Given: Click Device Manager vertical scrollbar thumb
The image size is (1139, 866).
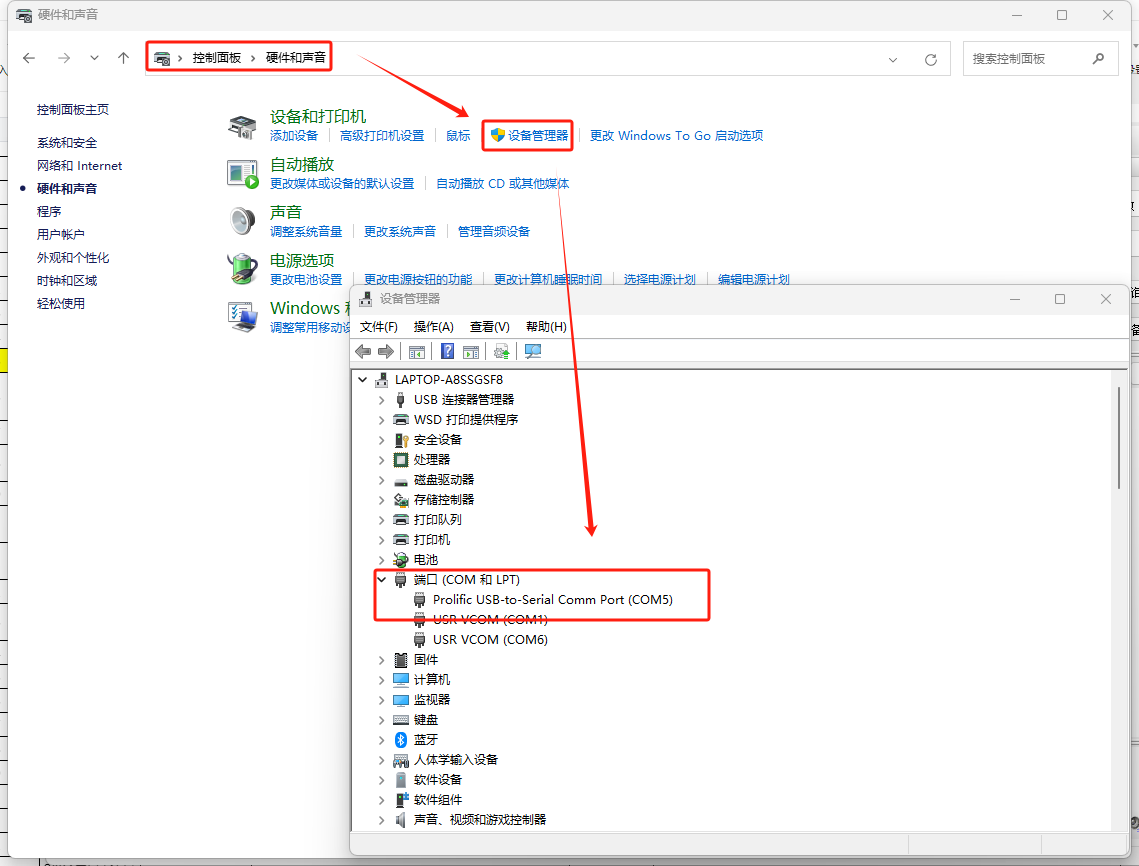Looking at the screenshot, I should point(1119,438).
